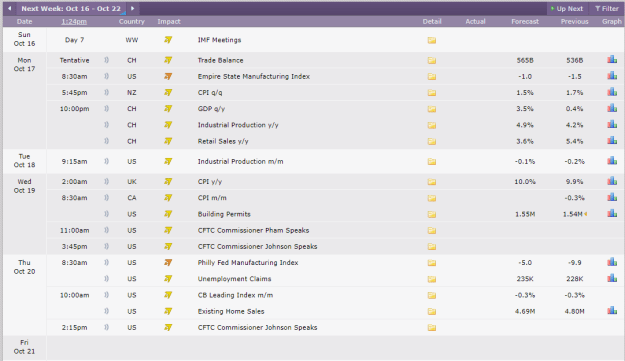Show graph for Empire State Manufacturing Index
The width and height of the screenshot is (625, 361).
tap(612, 76)
